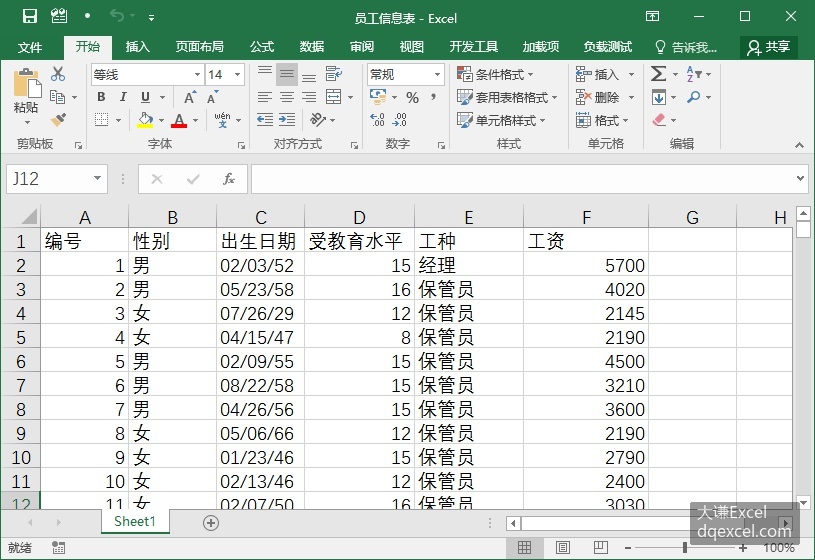Open the font dialog launcher
Screen dimensions: 815x560
coord(241,146)
